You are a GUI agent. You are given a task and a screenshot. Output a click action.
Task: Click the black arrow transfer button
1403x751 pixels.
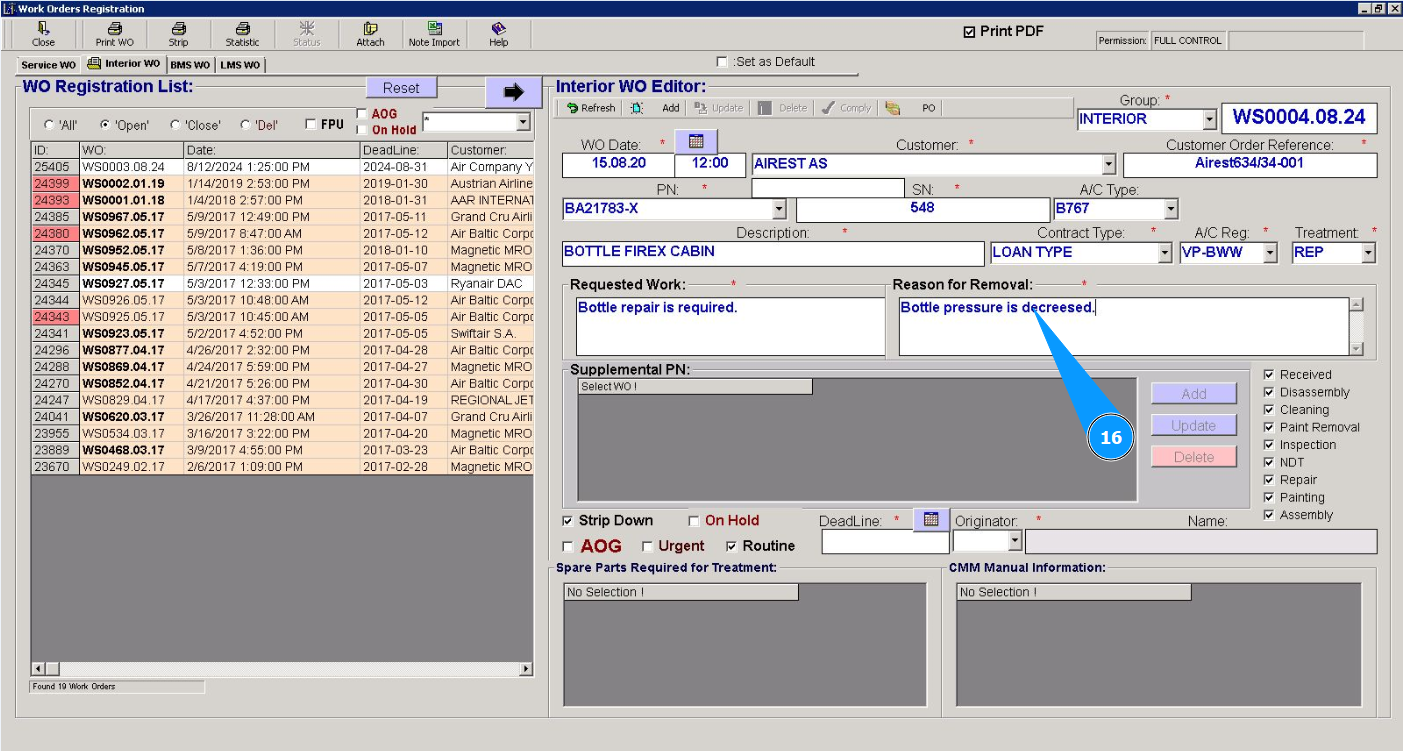(x=513, y=92)
